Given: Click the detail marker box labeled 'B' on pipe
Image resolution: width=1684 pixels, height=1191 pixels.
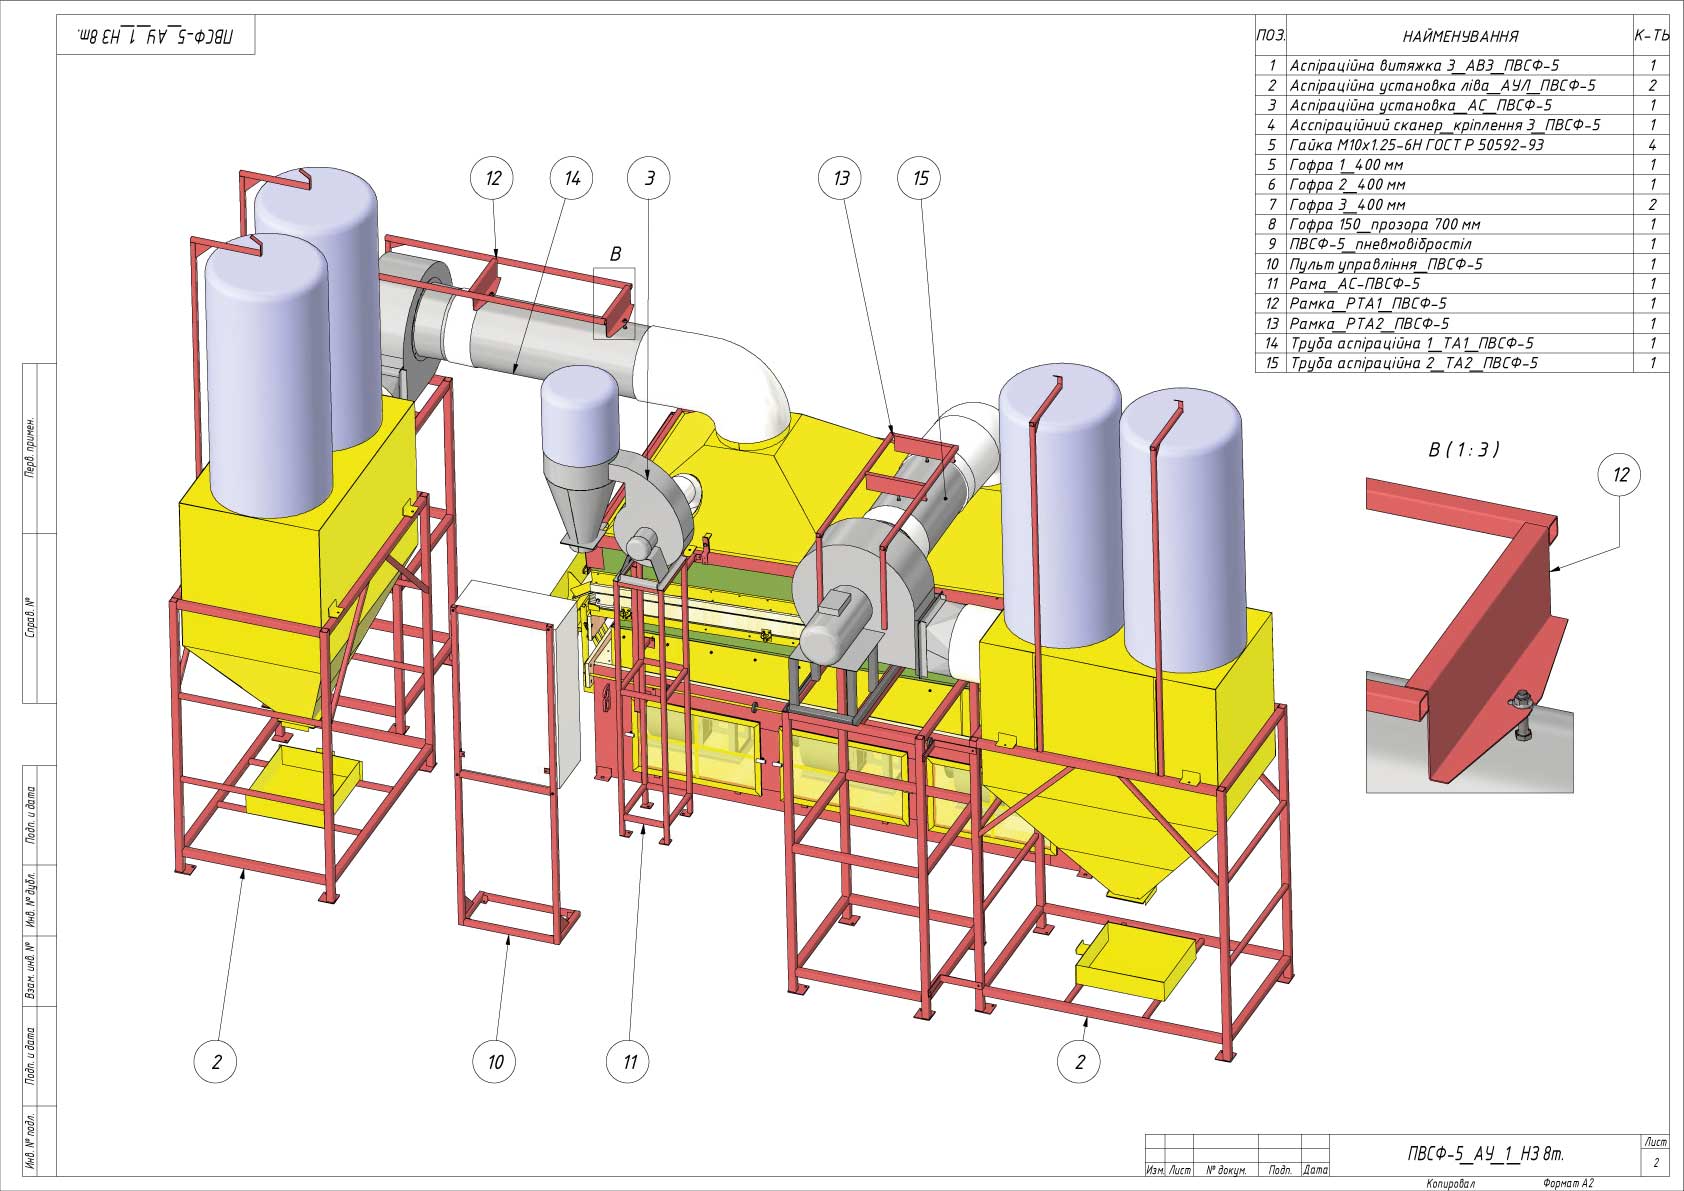Looking at the screenshot, I should (x=614, y=303).
